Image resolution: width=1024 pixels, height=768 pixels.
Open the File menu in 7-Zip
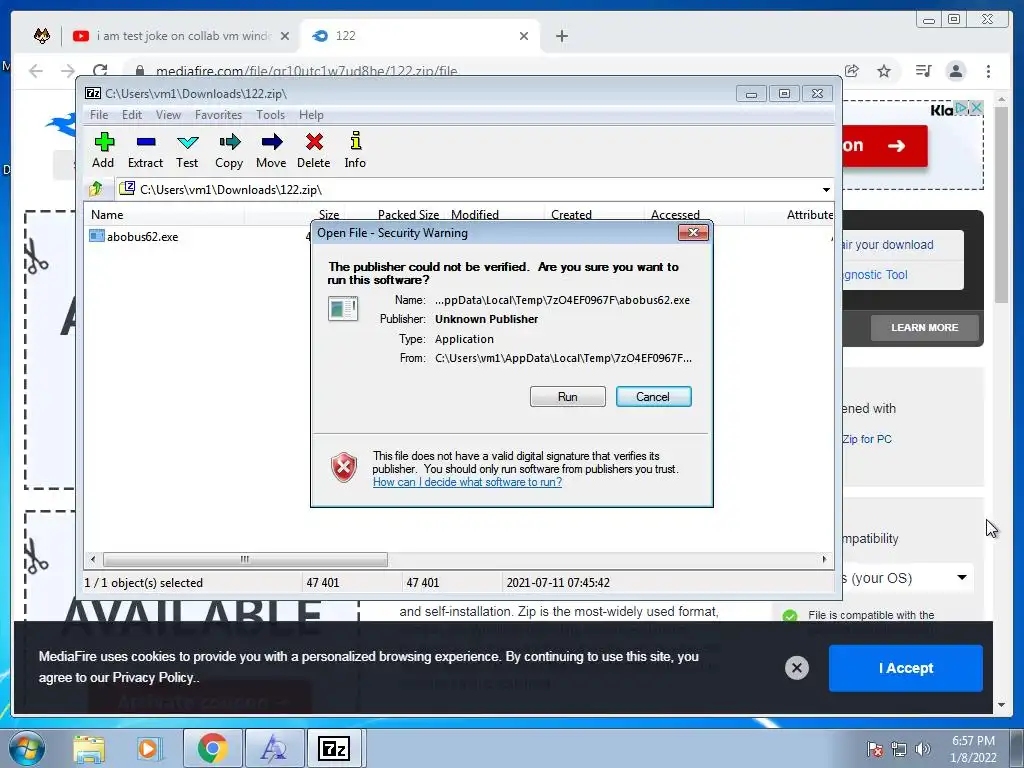pyautogui.click(x=99, y=115)
